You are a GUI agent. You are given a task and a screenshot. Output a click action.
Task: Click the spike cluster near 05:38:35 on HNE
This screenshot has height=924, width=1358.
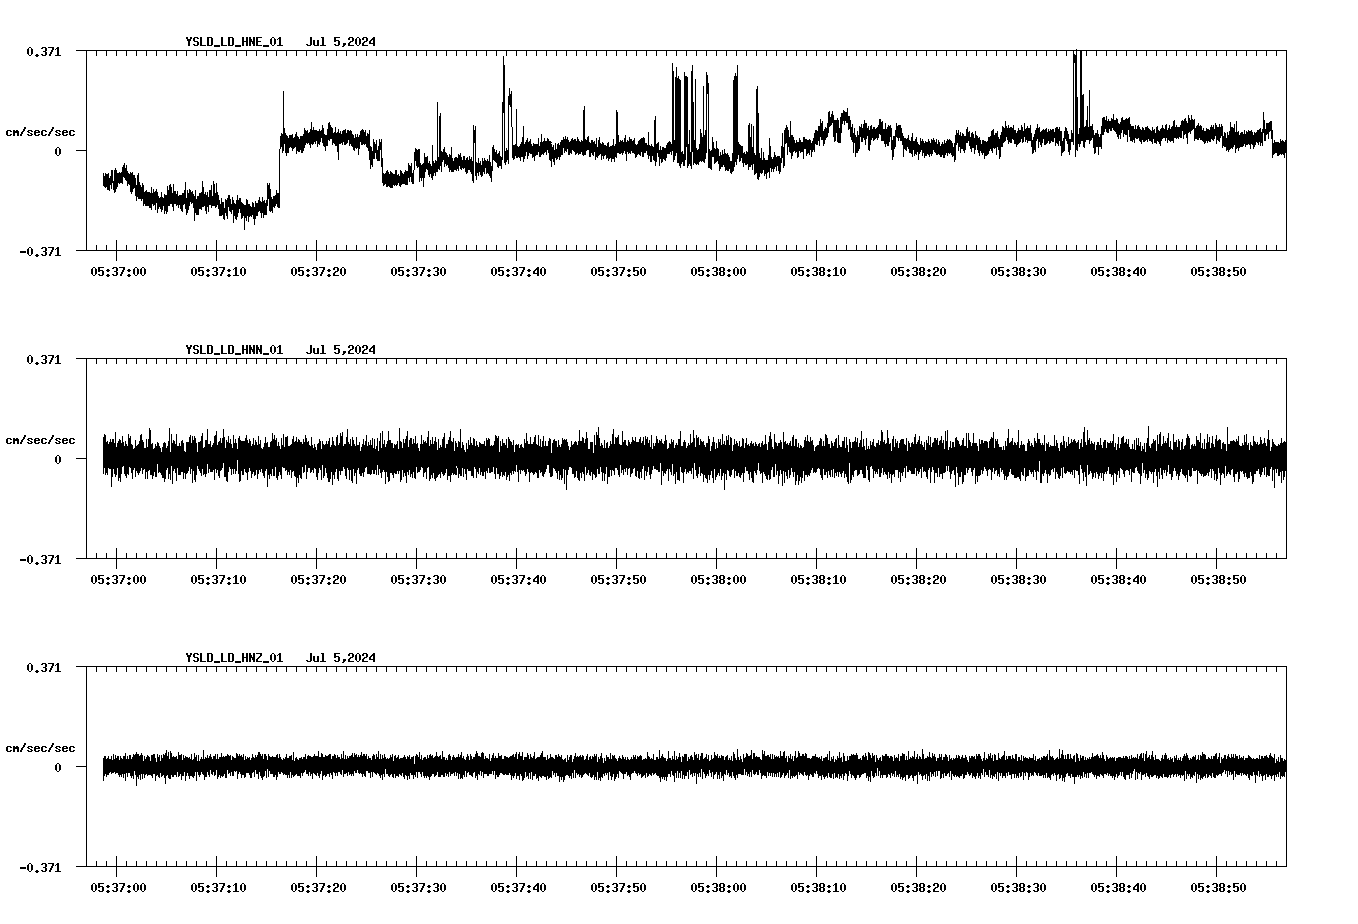click(1077, 80)
